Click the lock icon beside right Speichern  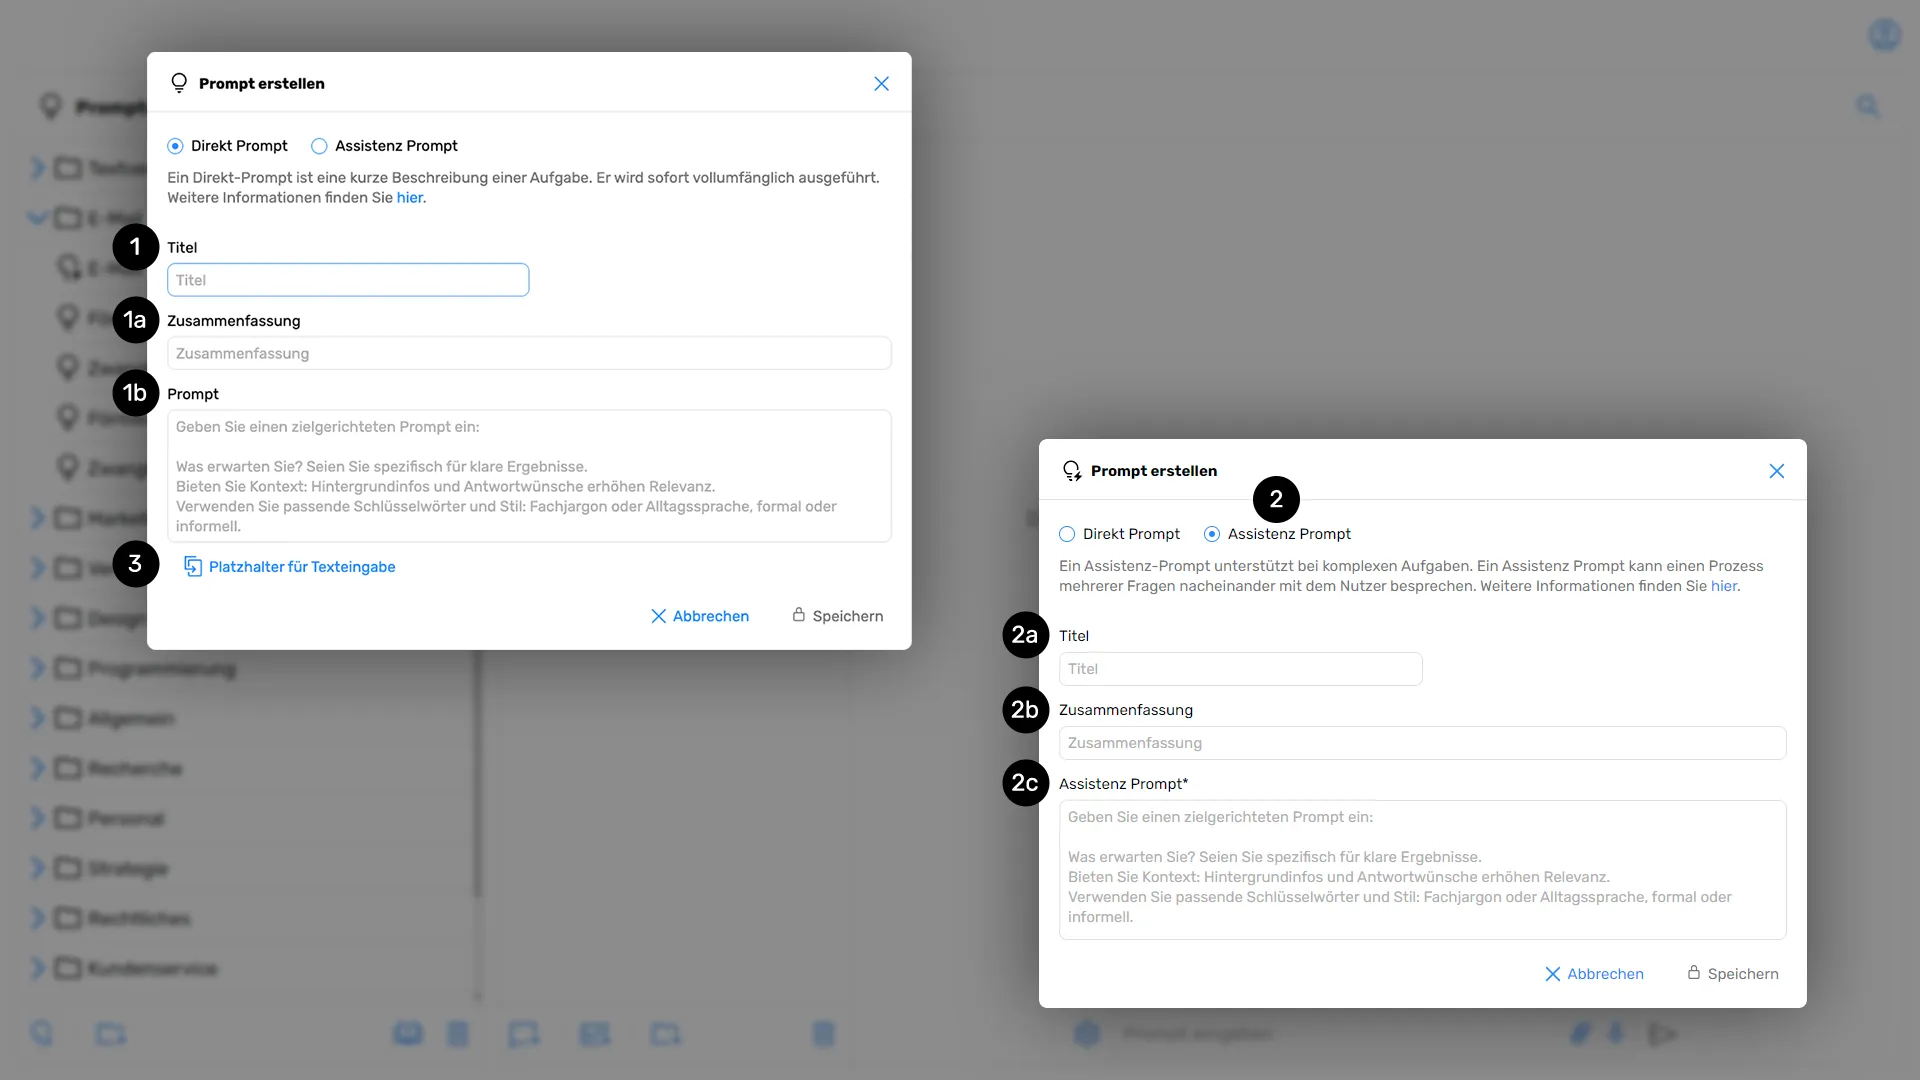point(1694,973)
